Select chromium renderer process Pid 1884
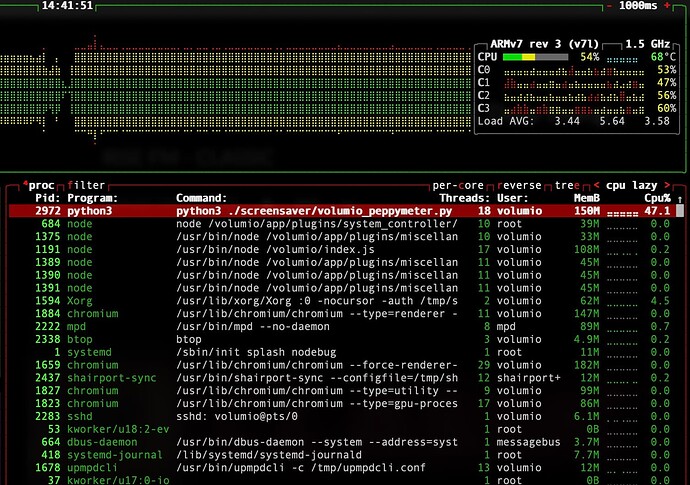This screenshot has height=485, width=690. click(342, 313)
